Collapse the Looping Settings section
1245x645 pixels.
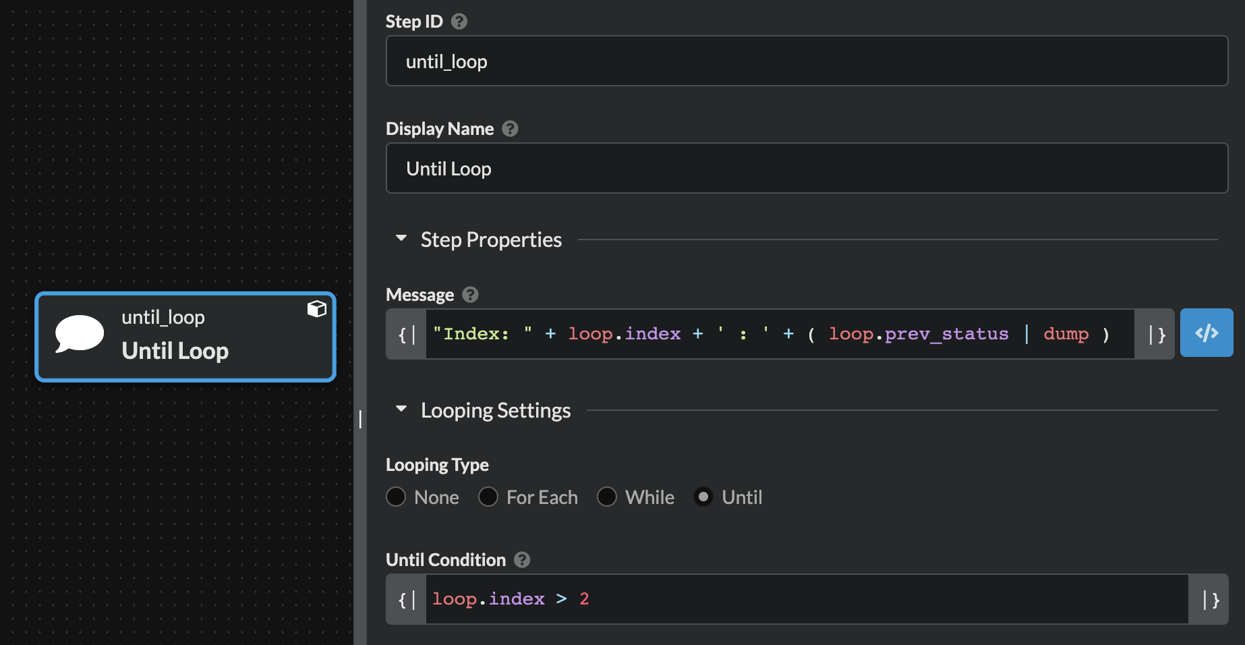(x=401, y=410)
